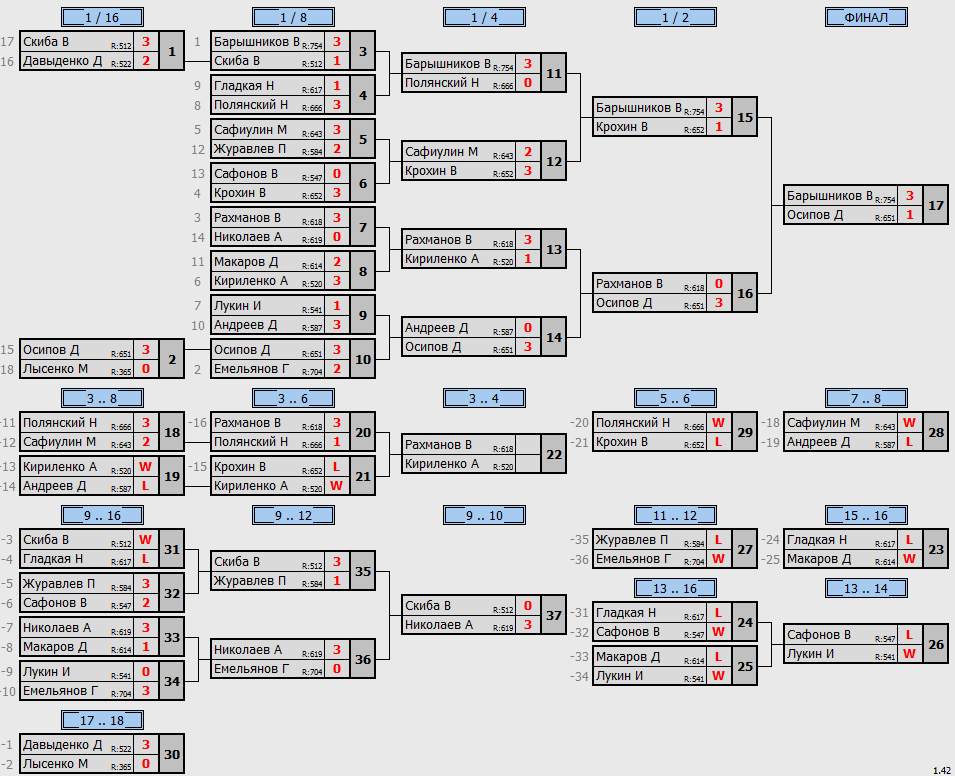The image size is (955, 776).
Task: Open the 9 .. 10 placement header
Action: click(484, 515)
